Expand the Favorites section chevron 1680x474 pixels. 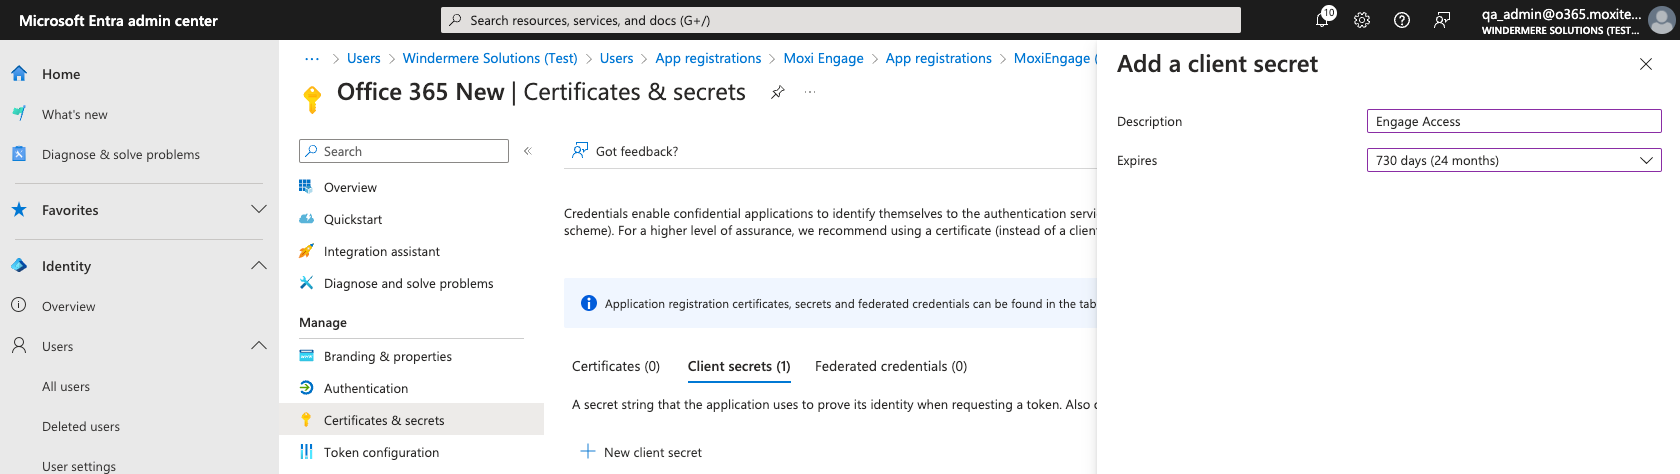point(259,210)
